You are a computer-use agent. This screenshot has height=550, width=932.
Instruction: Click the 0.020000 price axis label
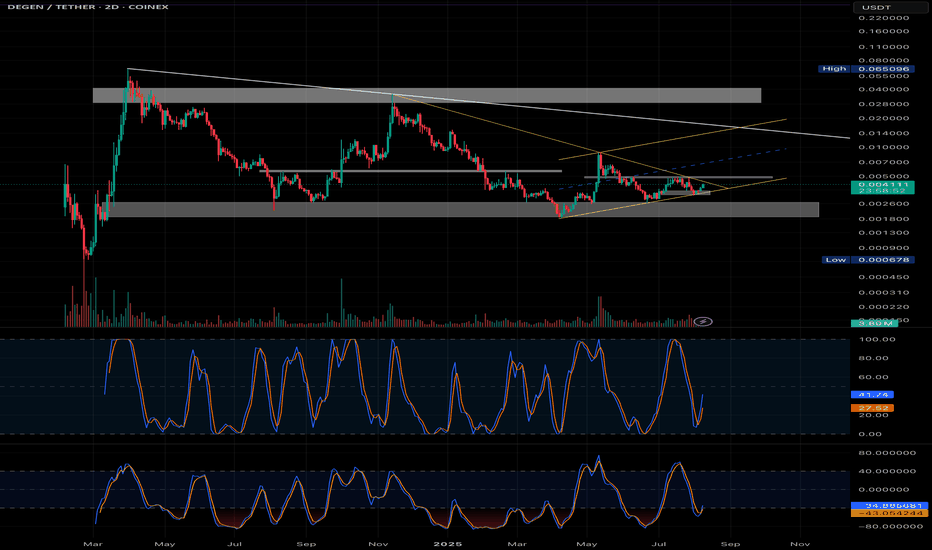(884, 118)
